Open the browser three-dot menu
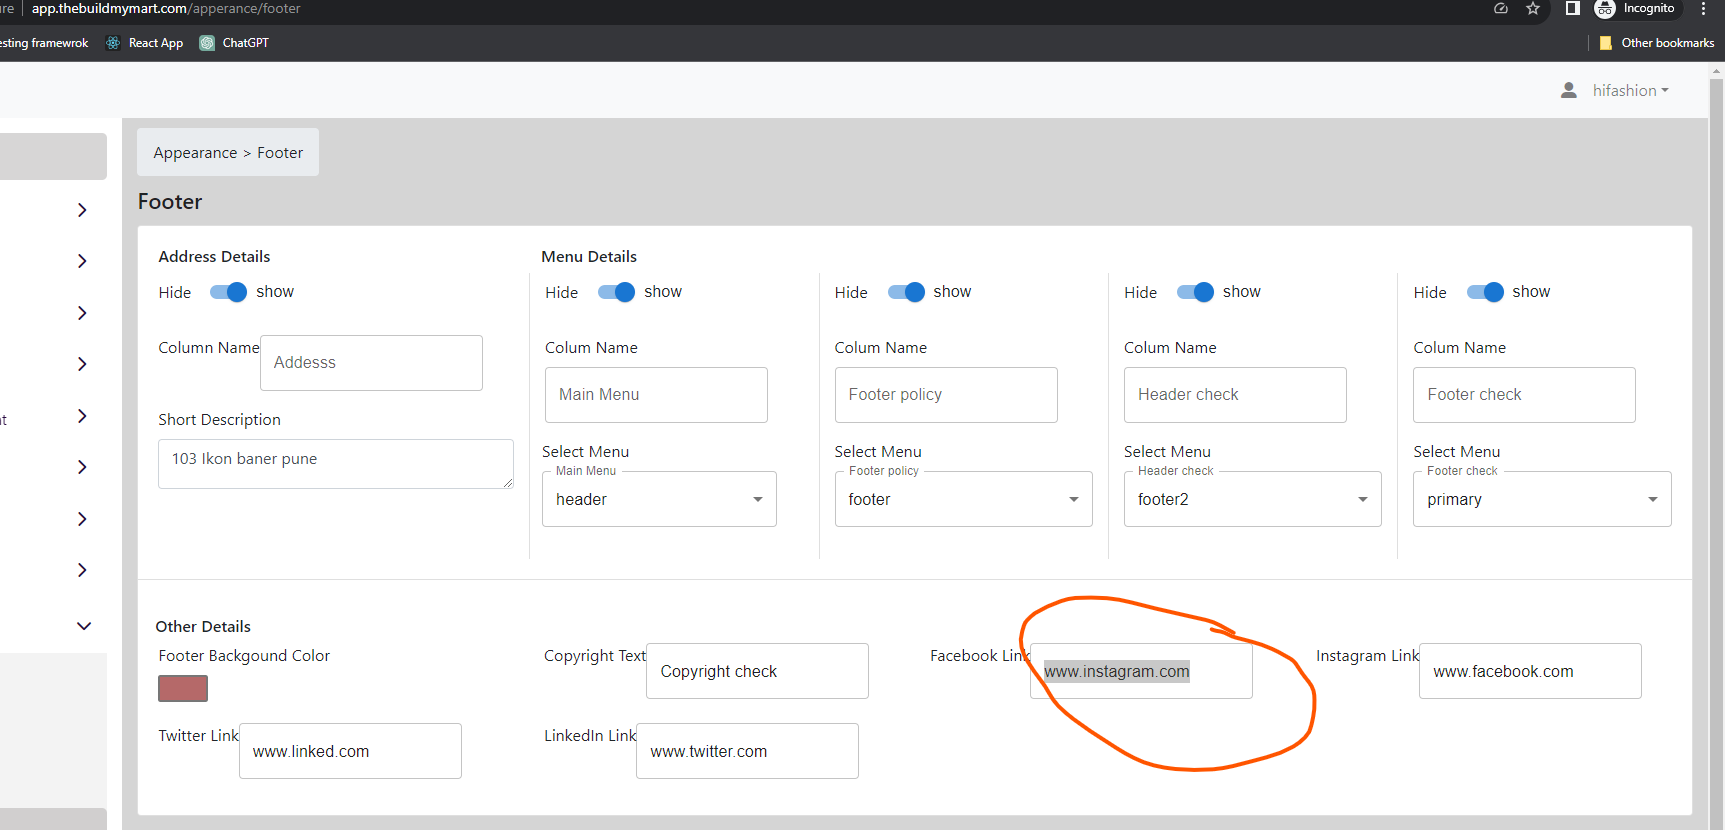1725x830 pixels. 1703,9
